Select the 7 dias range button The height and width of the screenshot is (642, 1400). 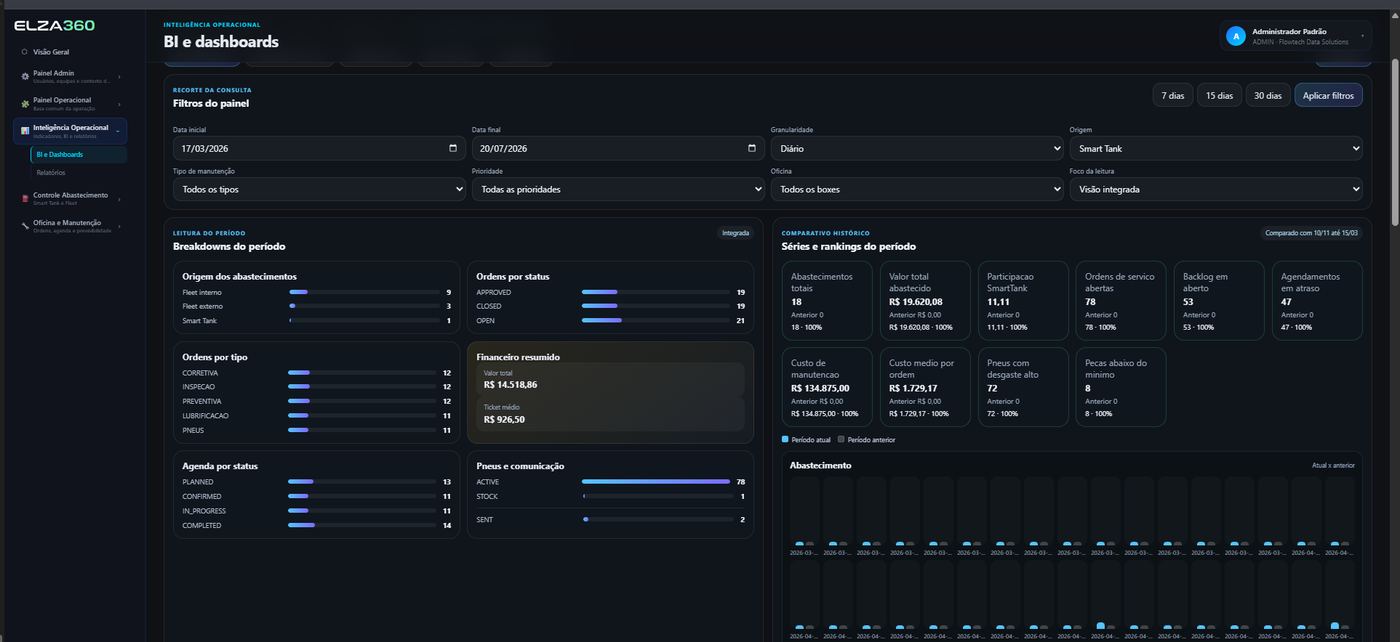pos(1173,95)
